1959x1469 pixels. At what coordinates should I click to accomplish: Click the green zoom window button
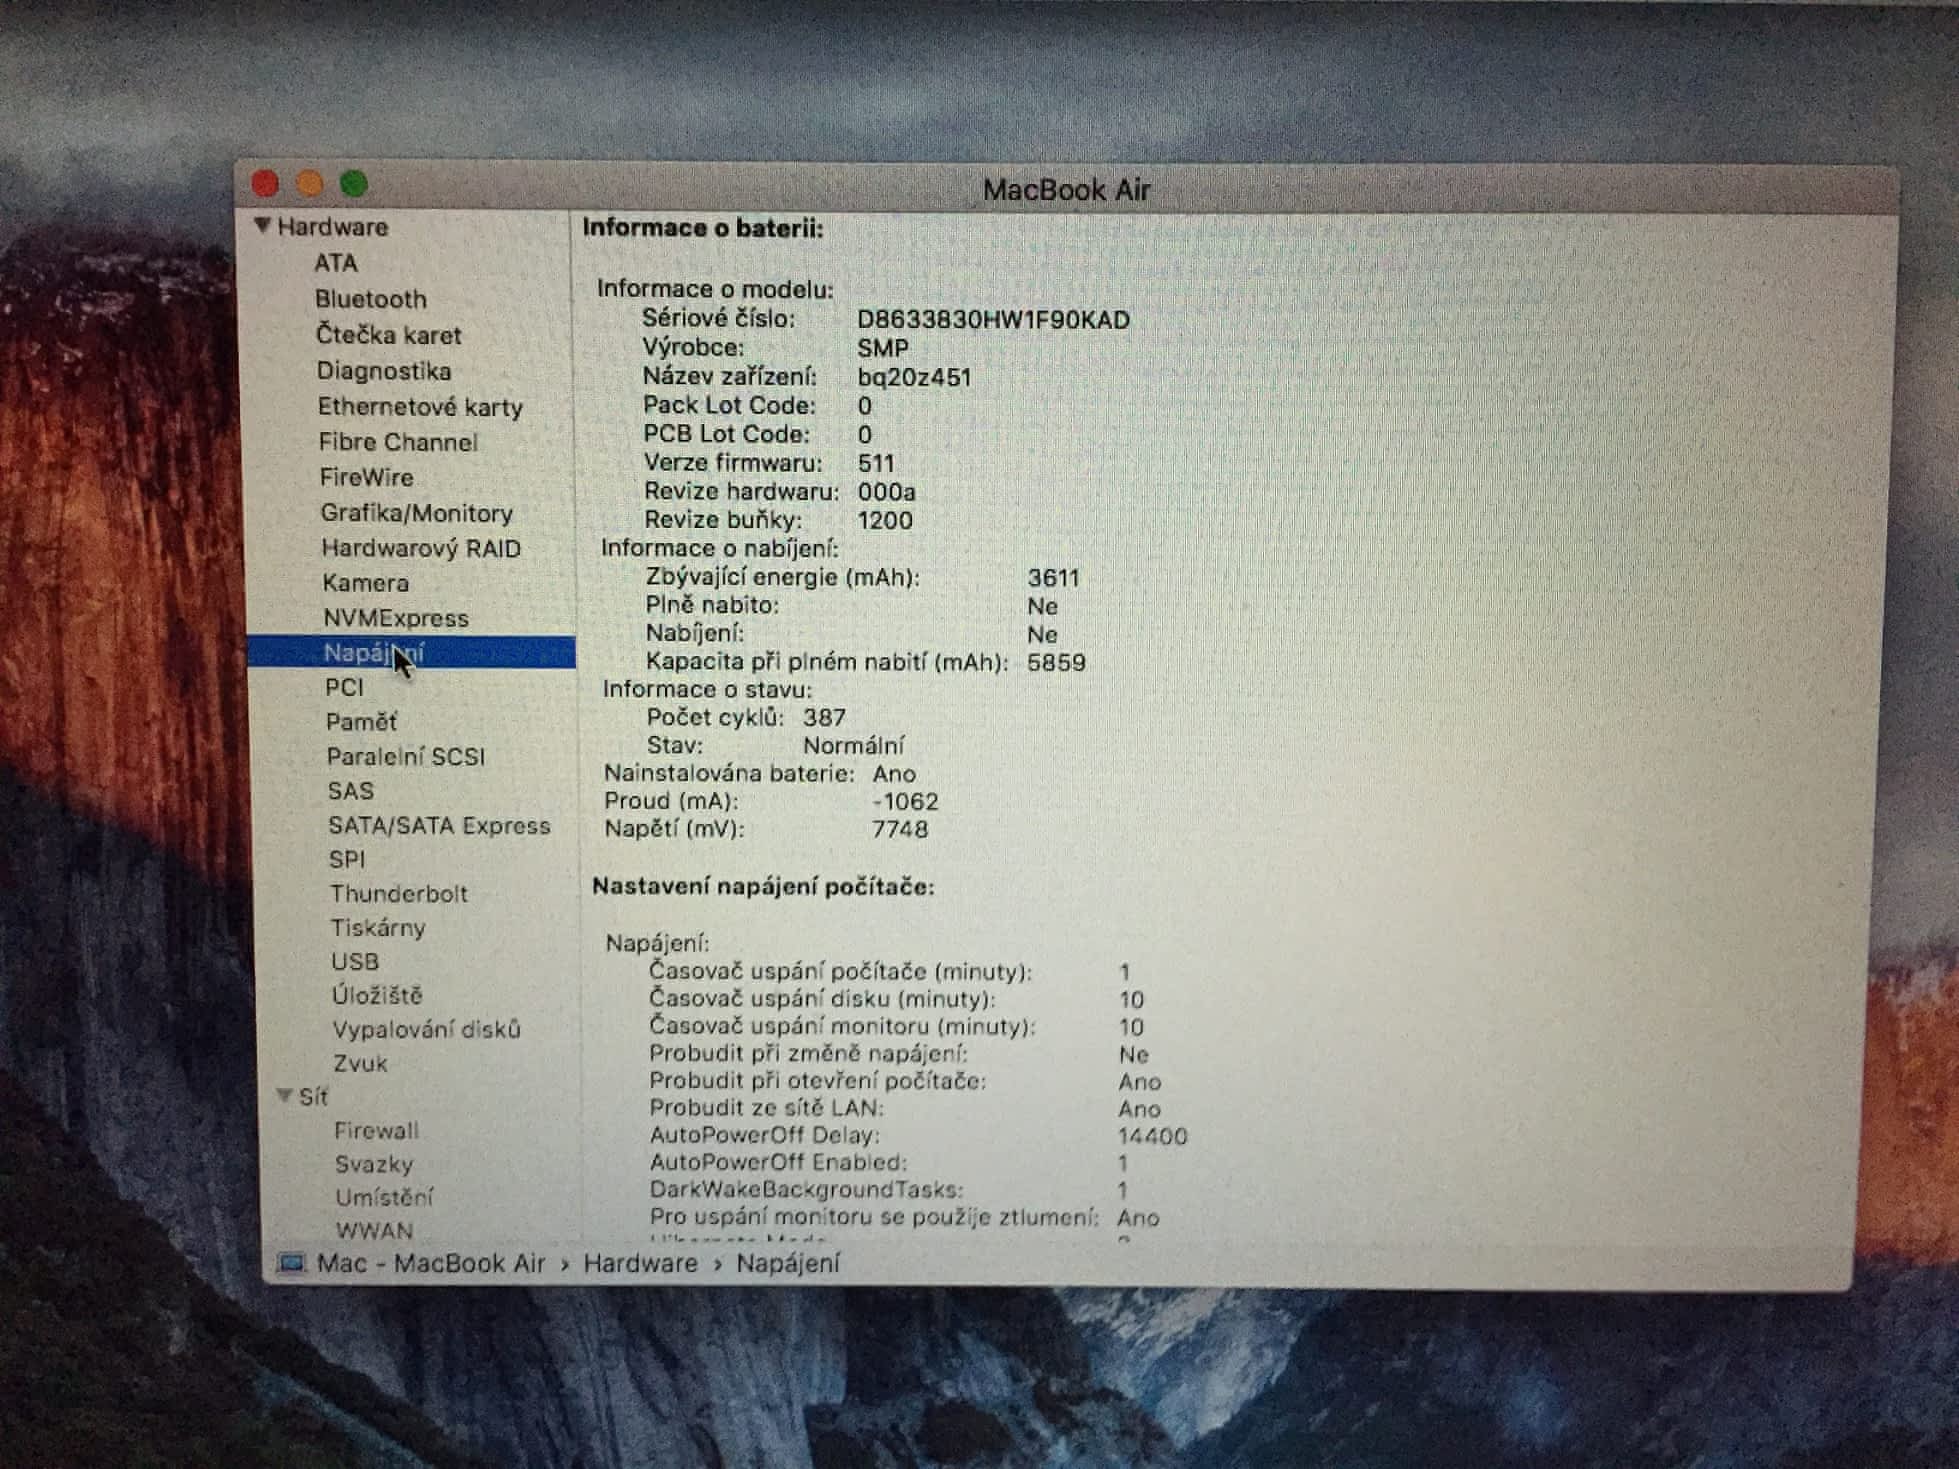tap(354, 184)
